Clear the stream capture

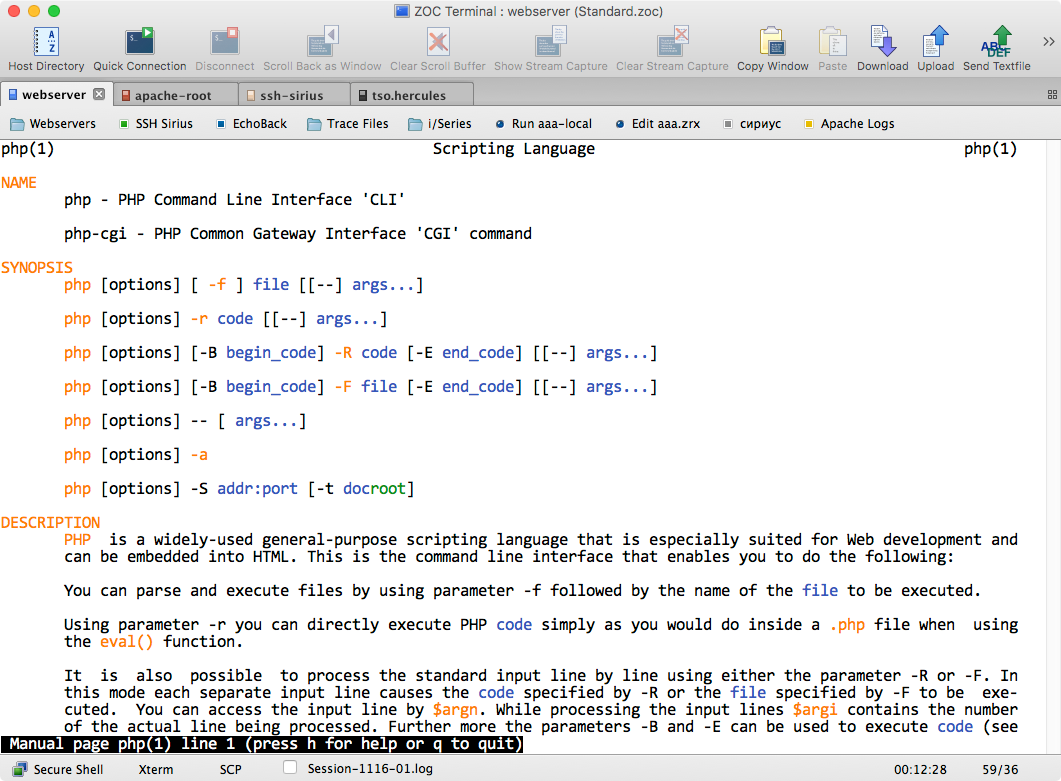[x=671, y=45]
